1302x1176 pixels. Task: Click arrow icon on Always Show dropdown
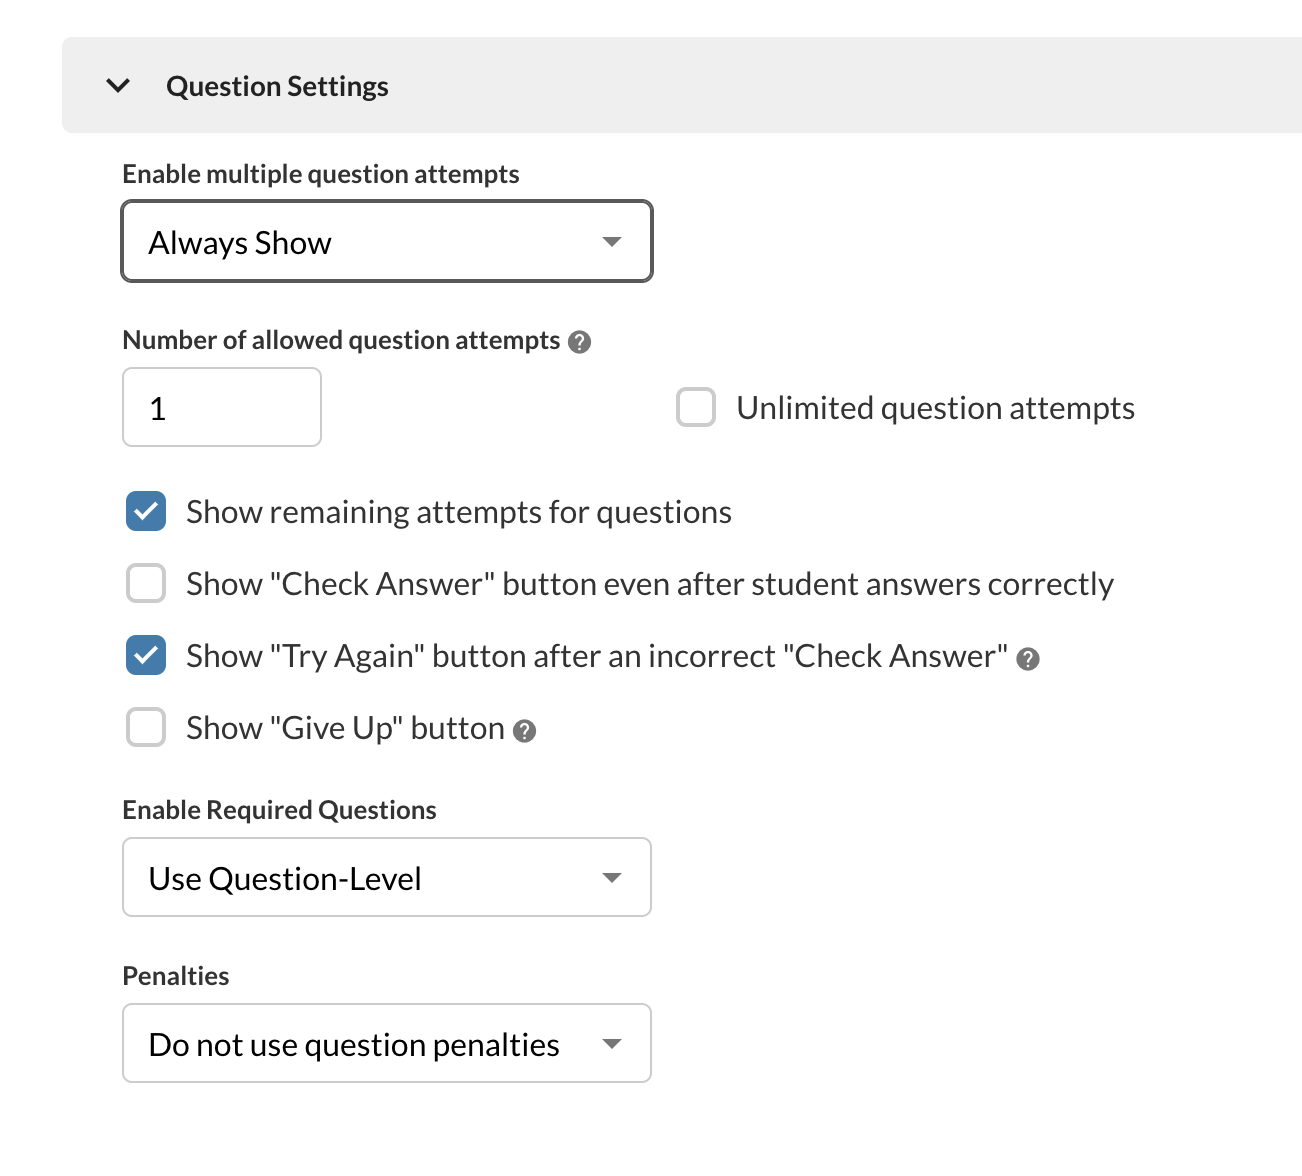612,242
